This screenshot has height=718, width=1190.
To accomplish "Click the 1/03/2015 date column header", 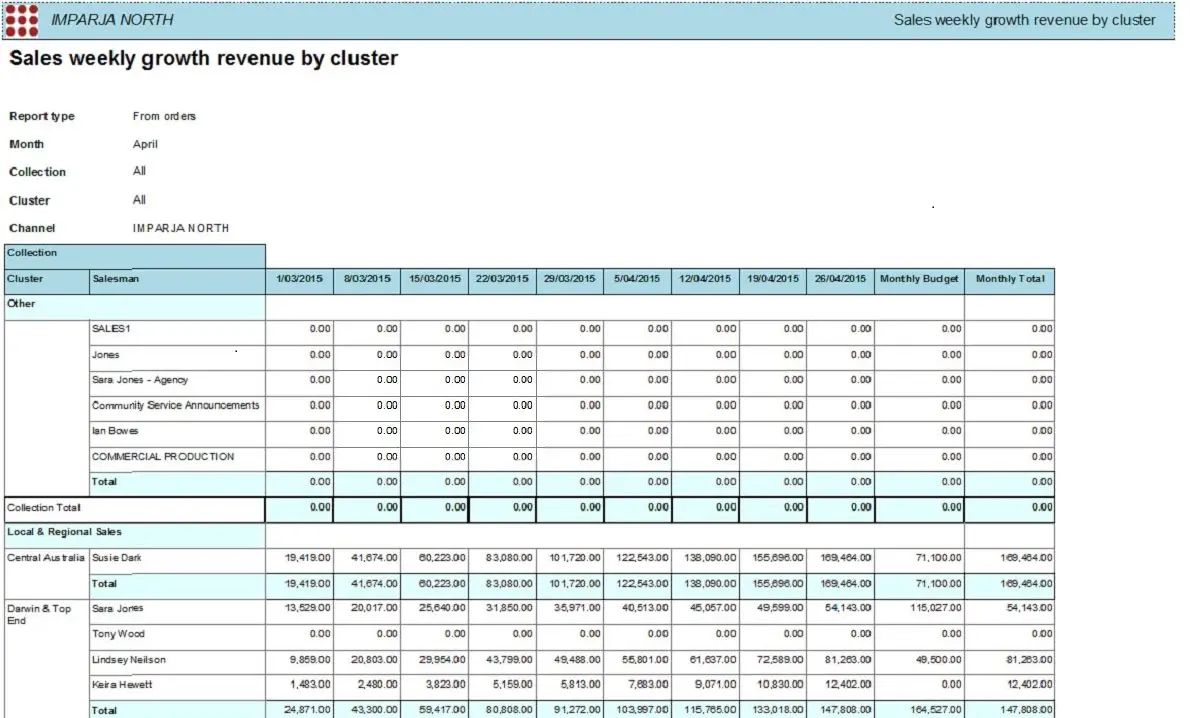I will [298, 279].
